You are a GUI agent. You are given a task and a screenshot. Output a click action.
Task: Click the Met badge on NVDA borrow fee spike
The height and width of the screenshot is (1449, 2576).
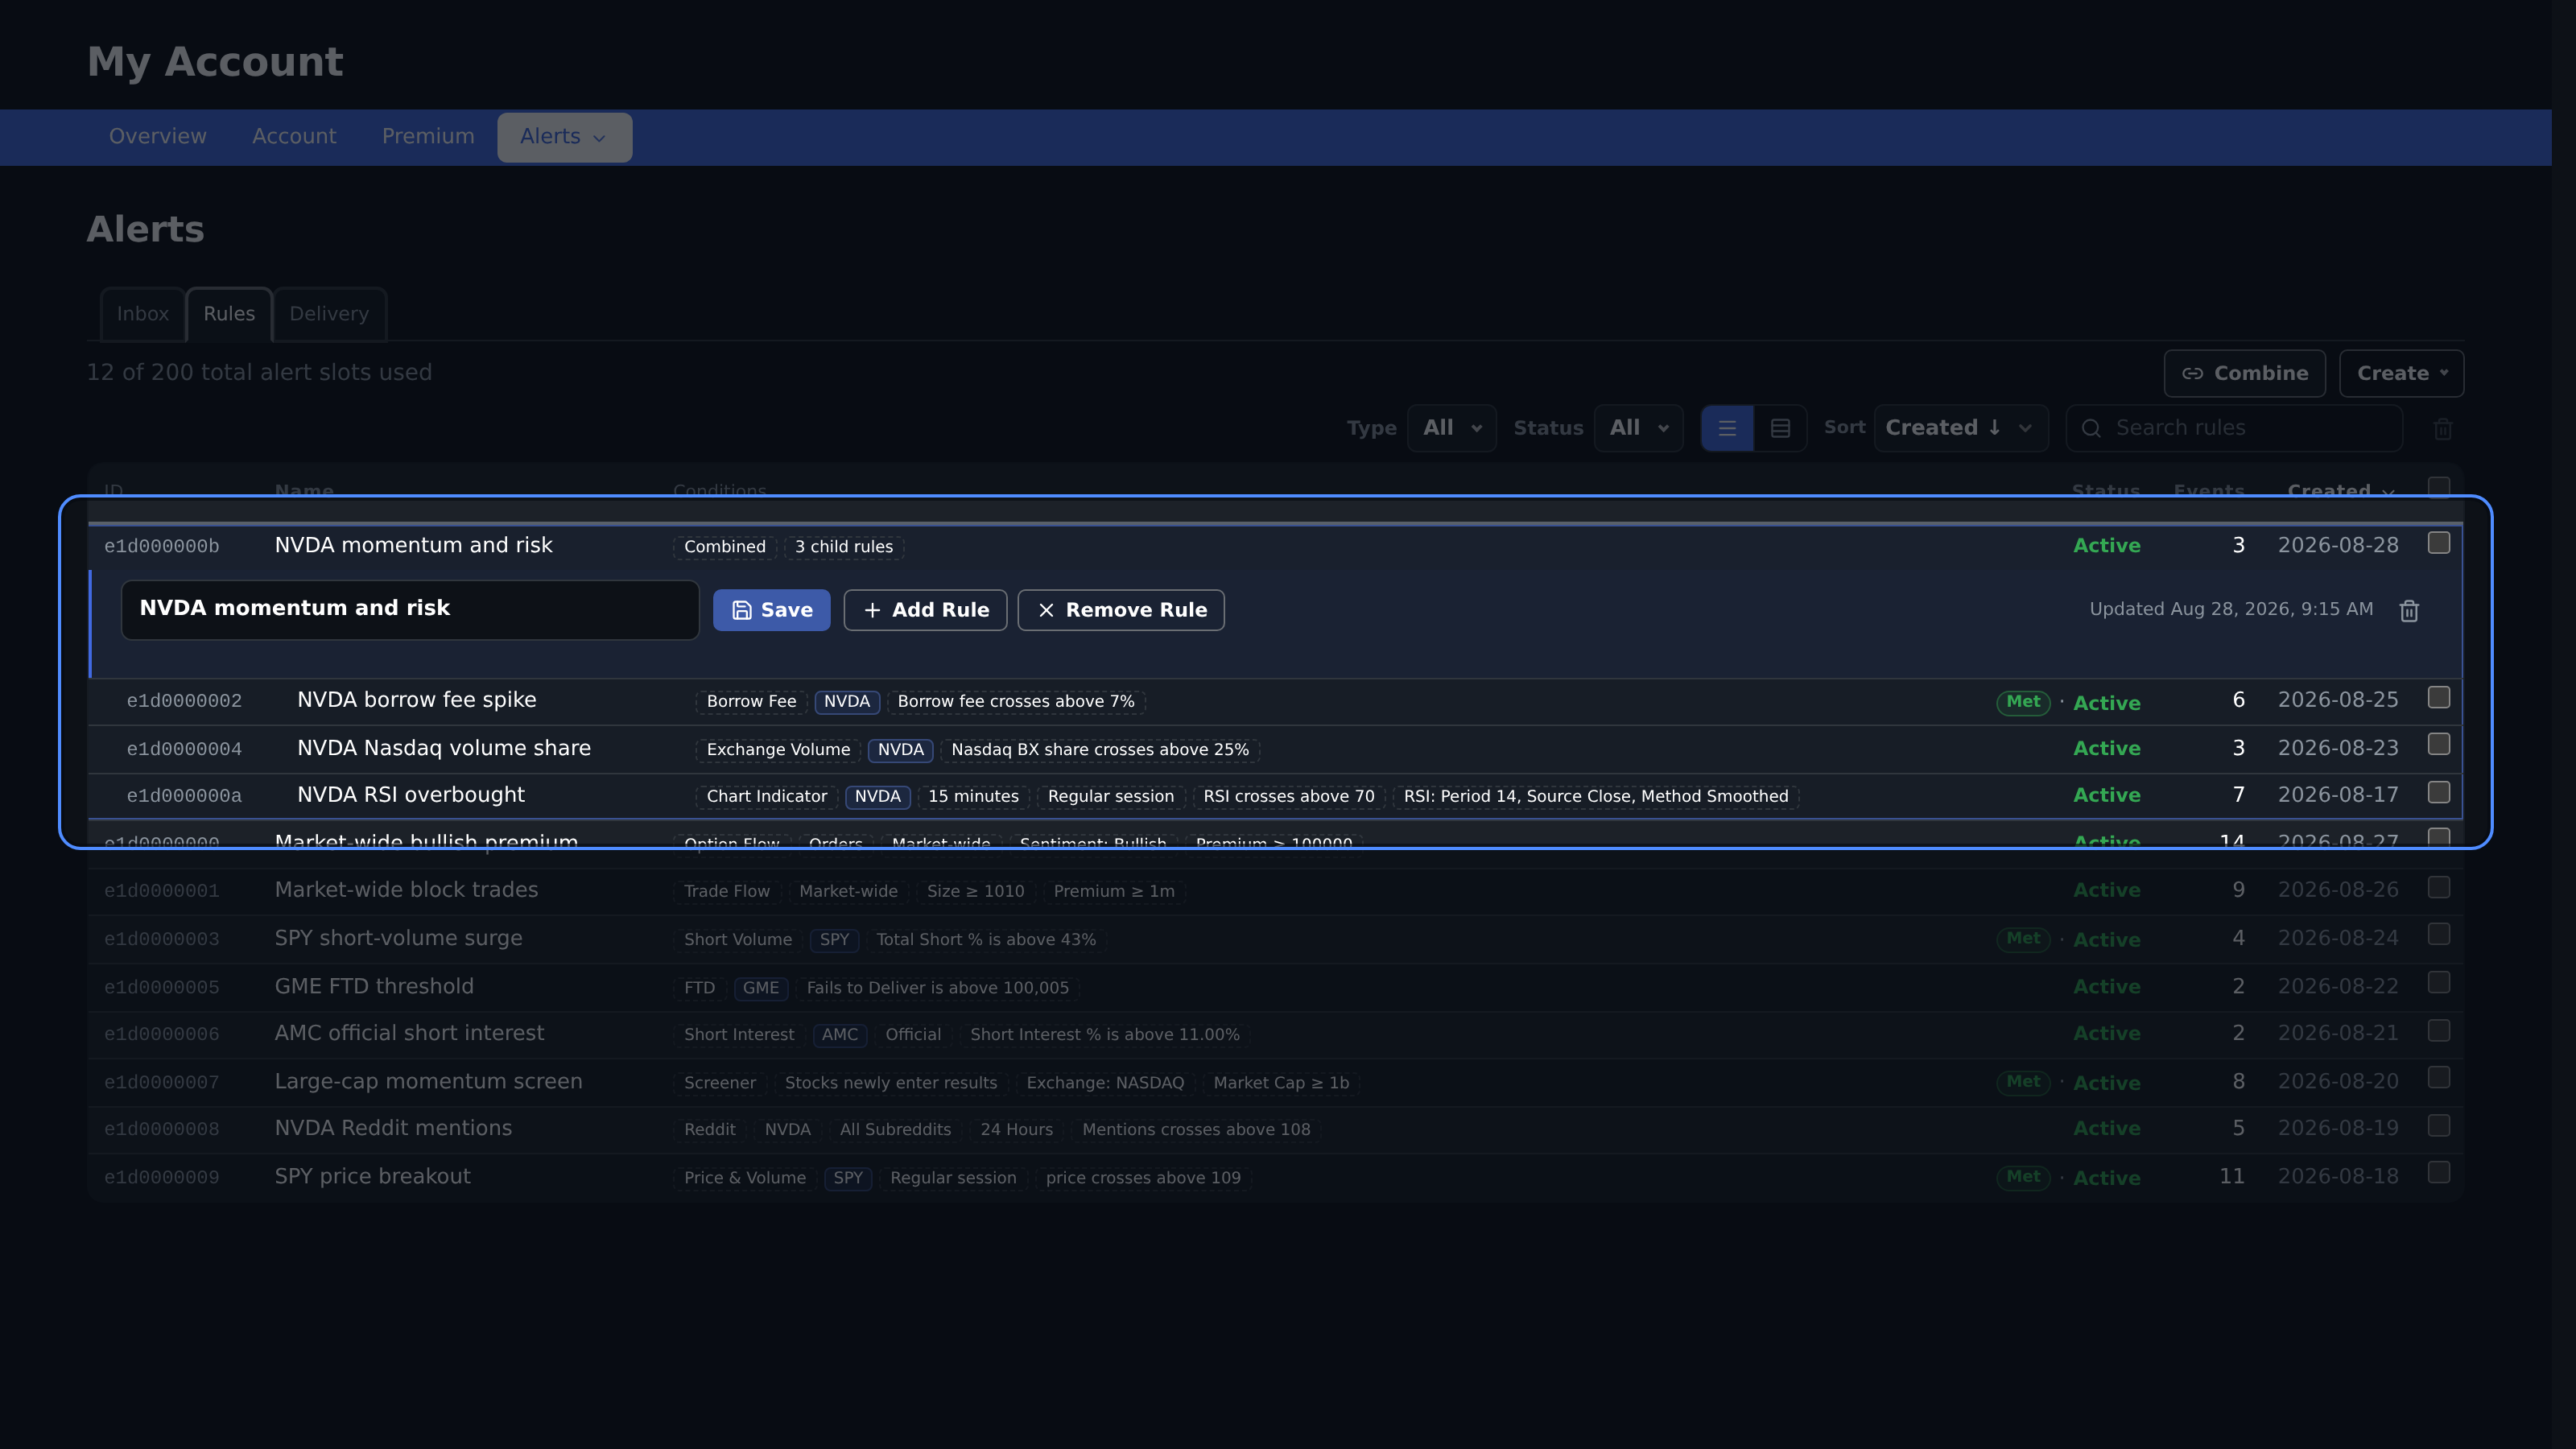[x=2023, y=702]
